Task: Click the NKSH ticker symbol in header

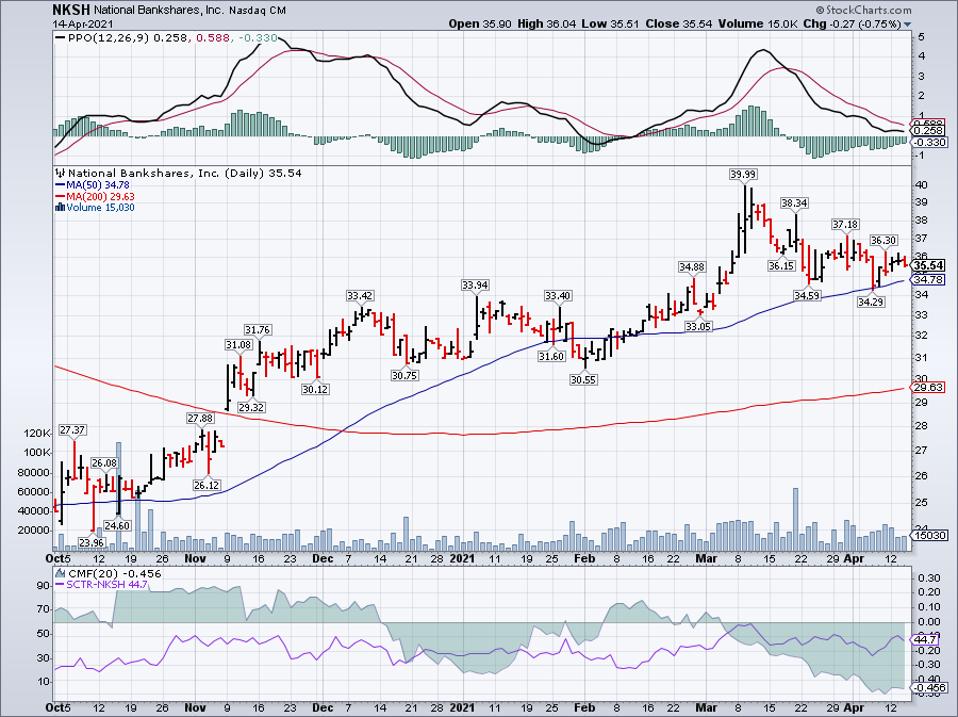Action: coord(70,10)
